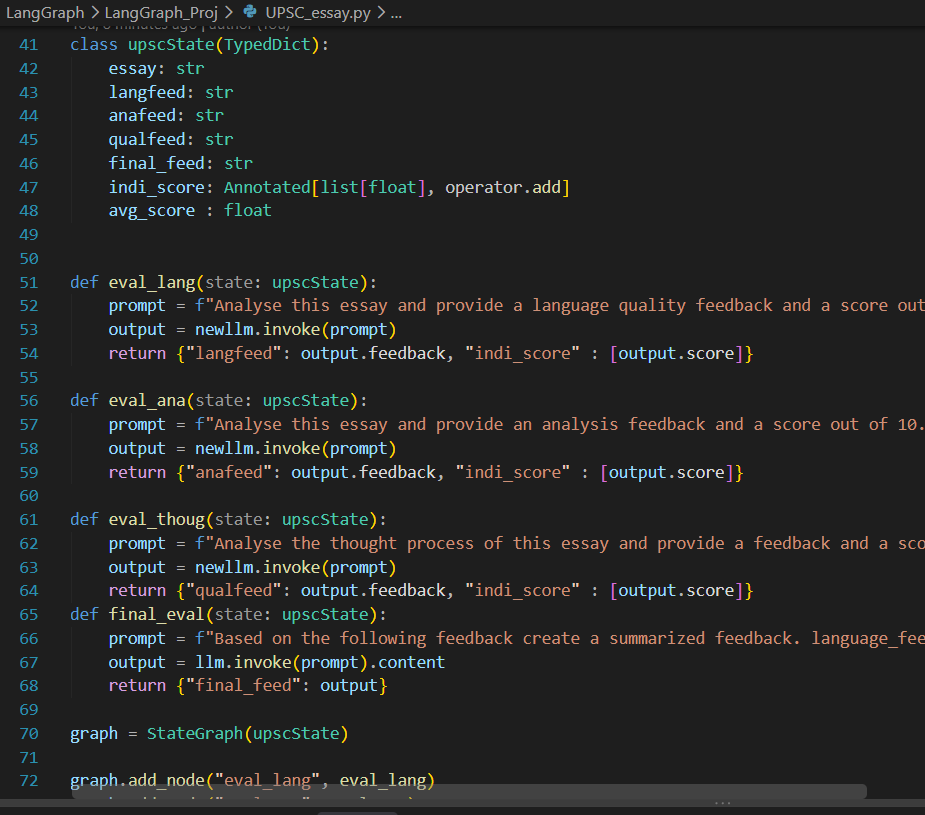Click line number 41

(x=28, y=45)
